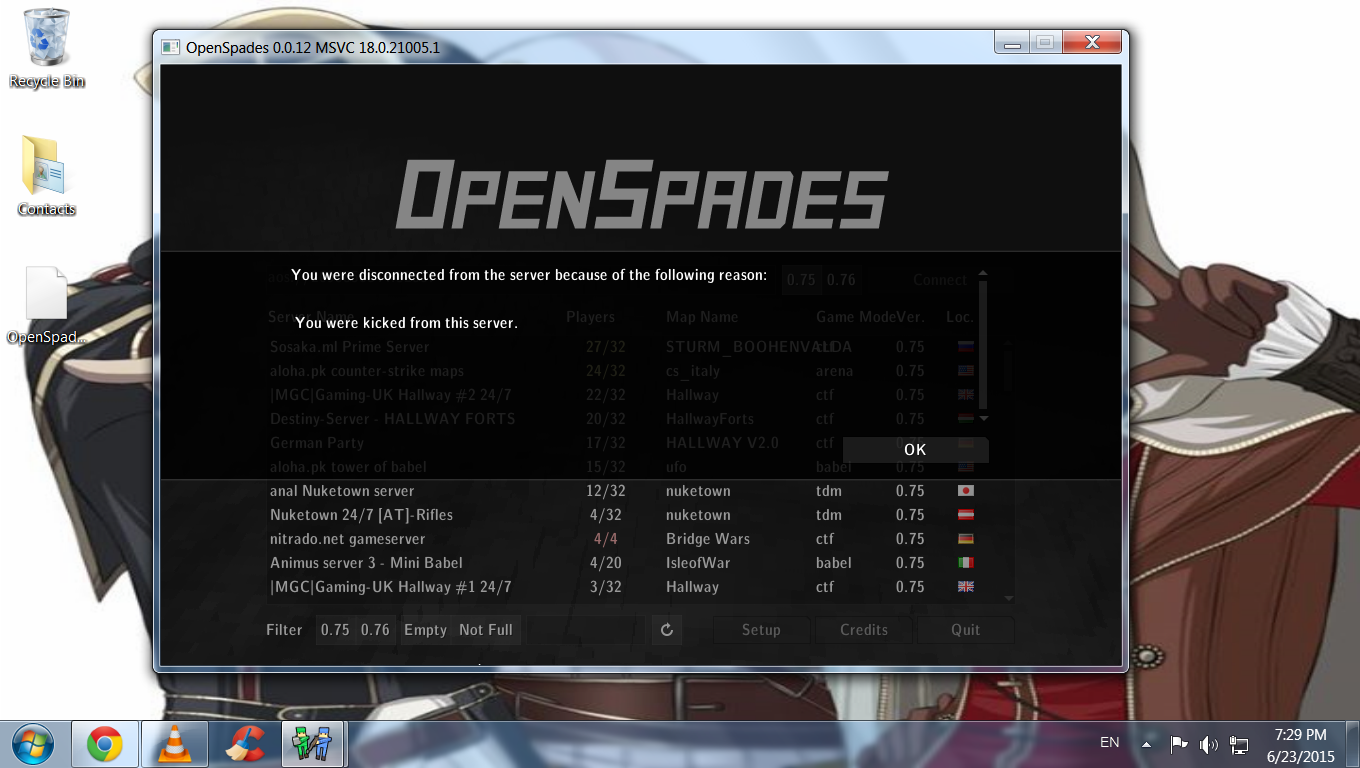Click the Japanese flag beside anal Nuketown server
This screenshot has height=768, width=1360.
point(965,491)
